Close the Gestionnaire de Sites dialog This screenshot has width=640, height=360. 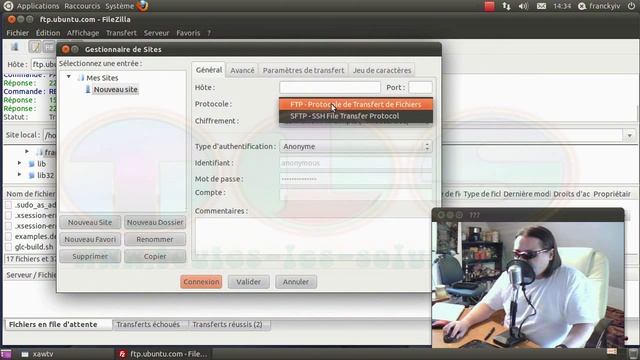click(66, 49)
